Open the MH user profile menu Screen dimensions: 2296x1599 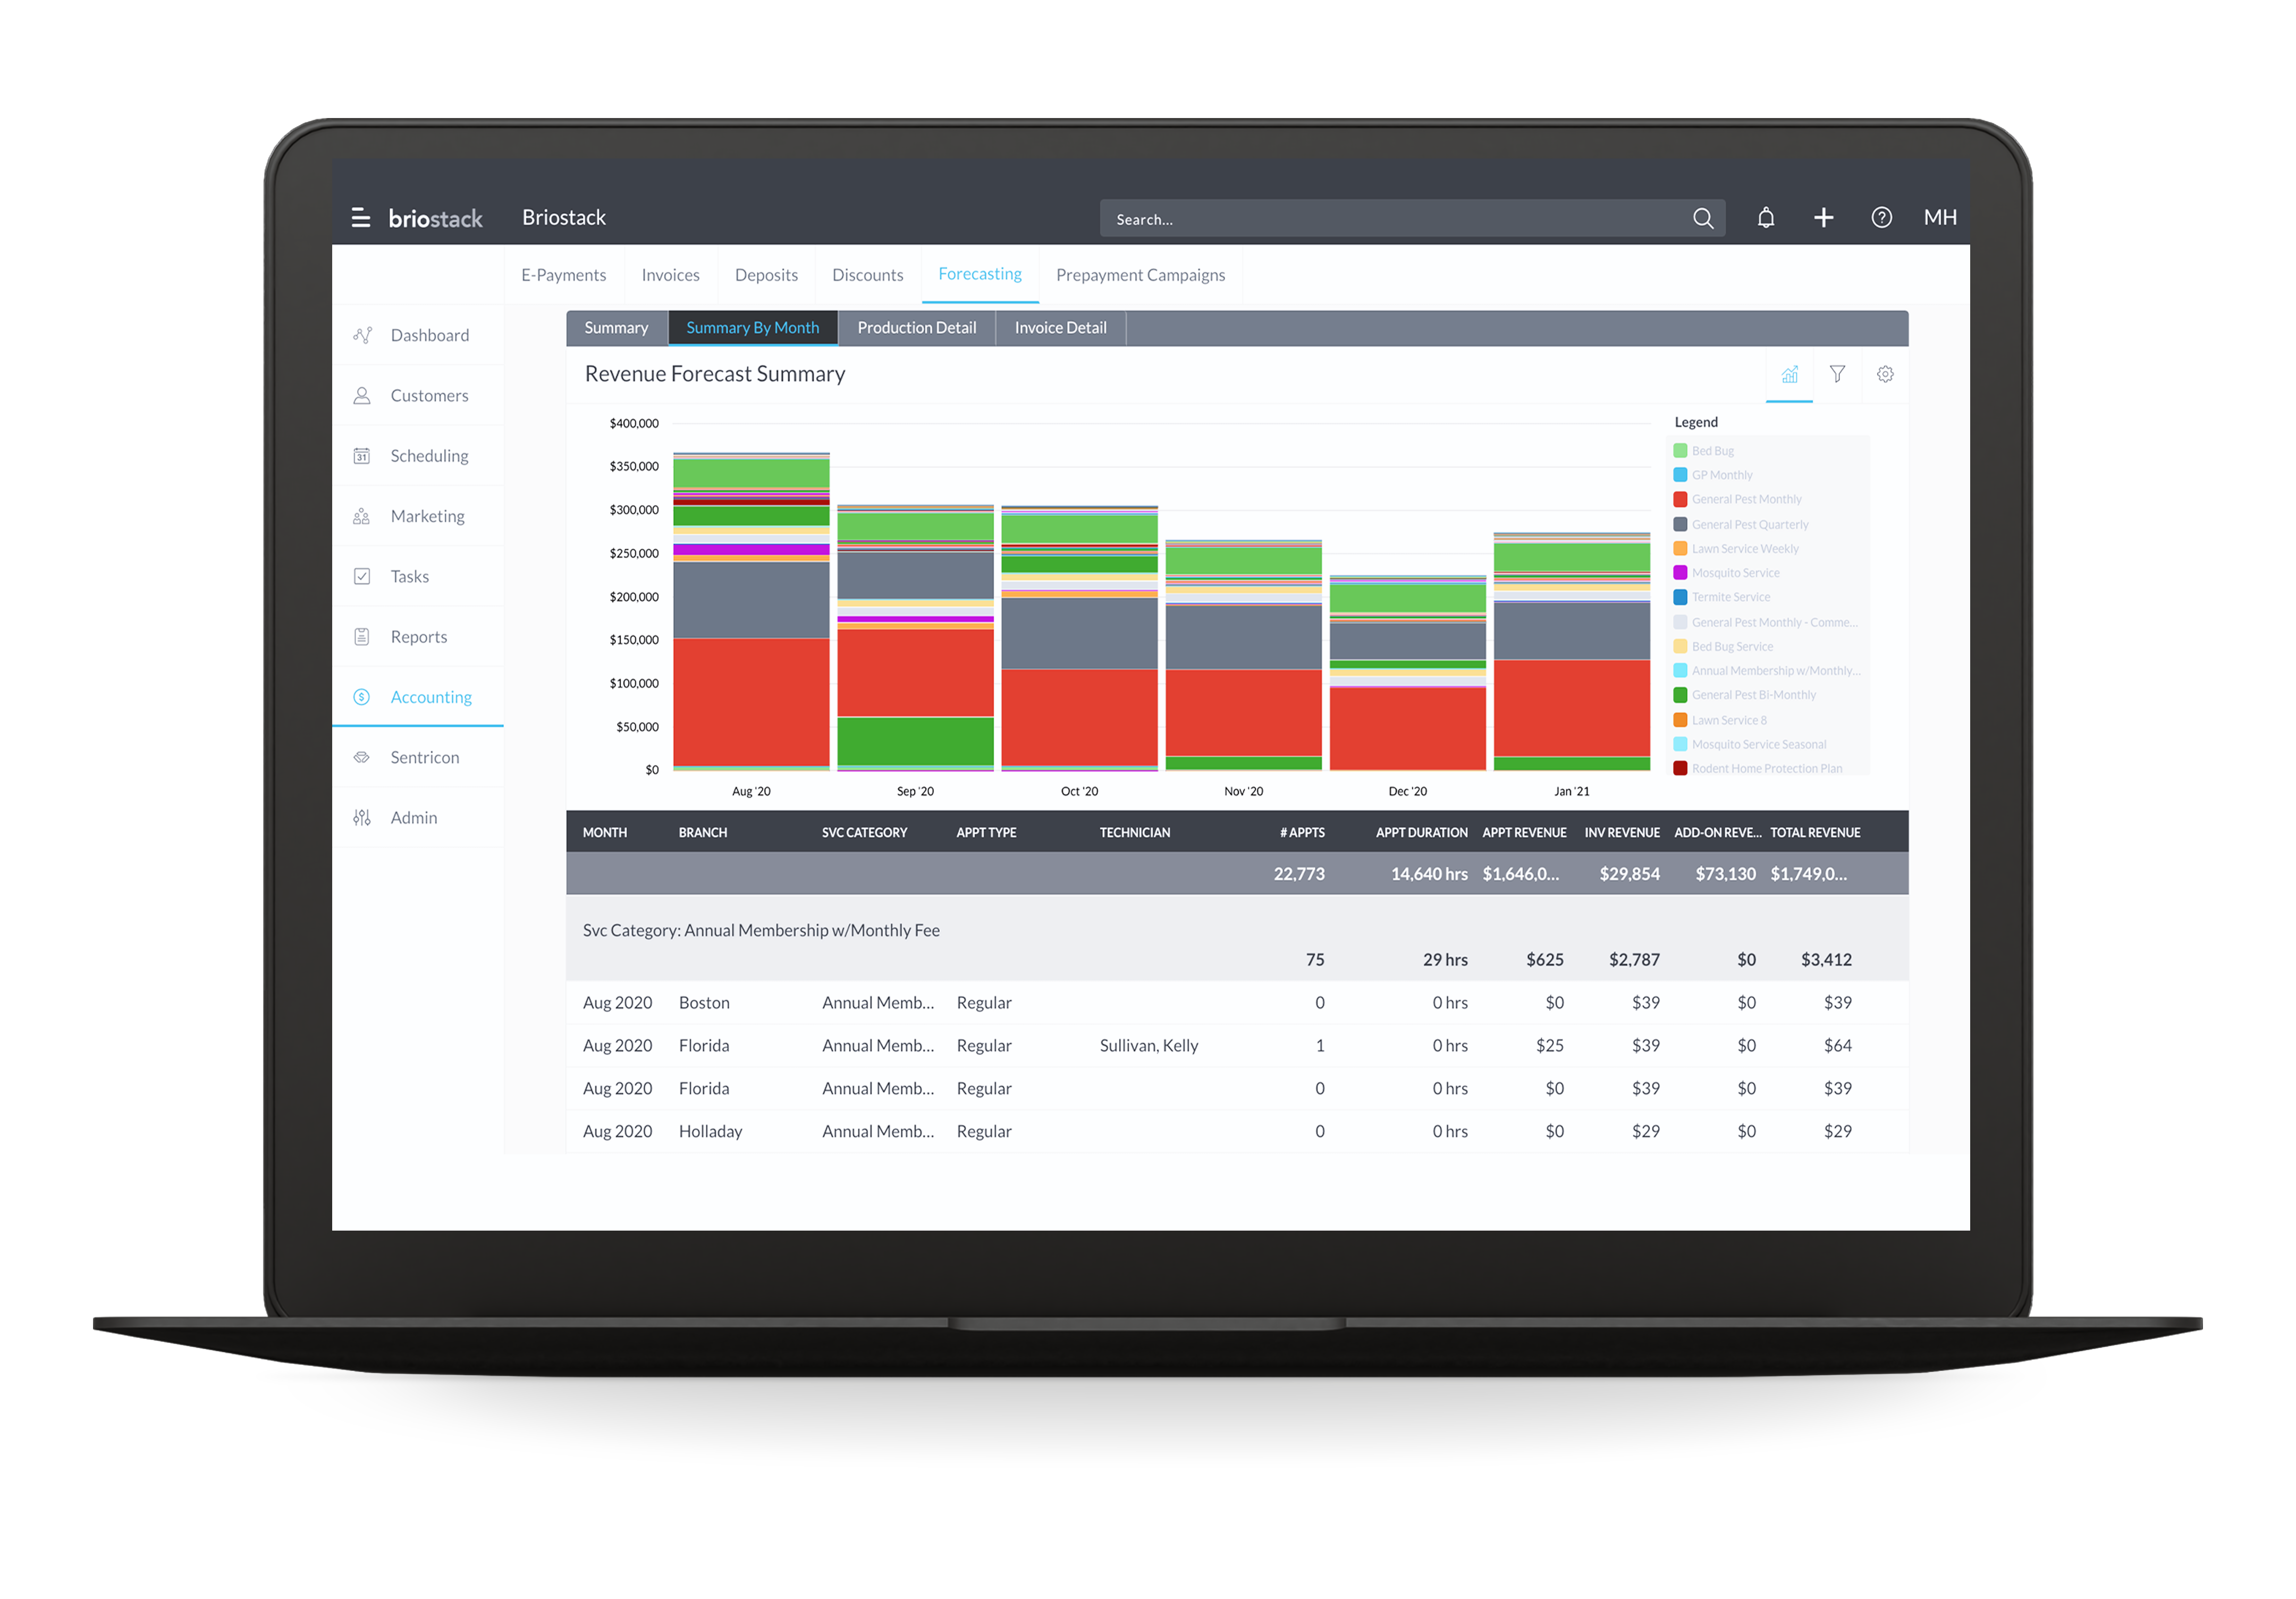pos(1940,218)
